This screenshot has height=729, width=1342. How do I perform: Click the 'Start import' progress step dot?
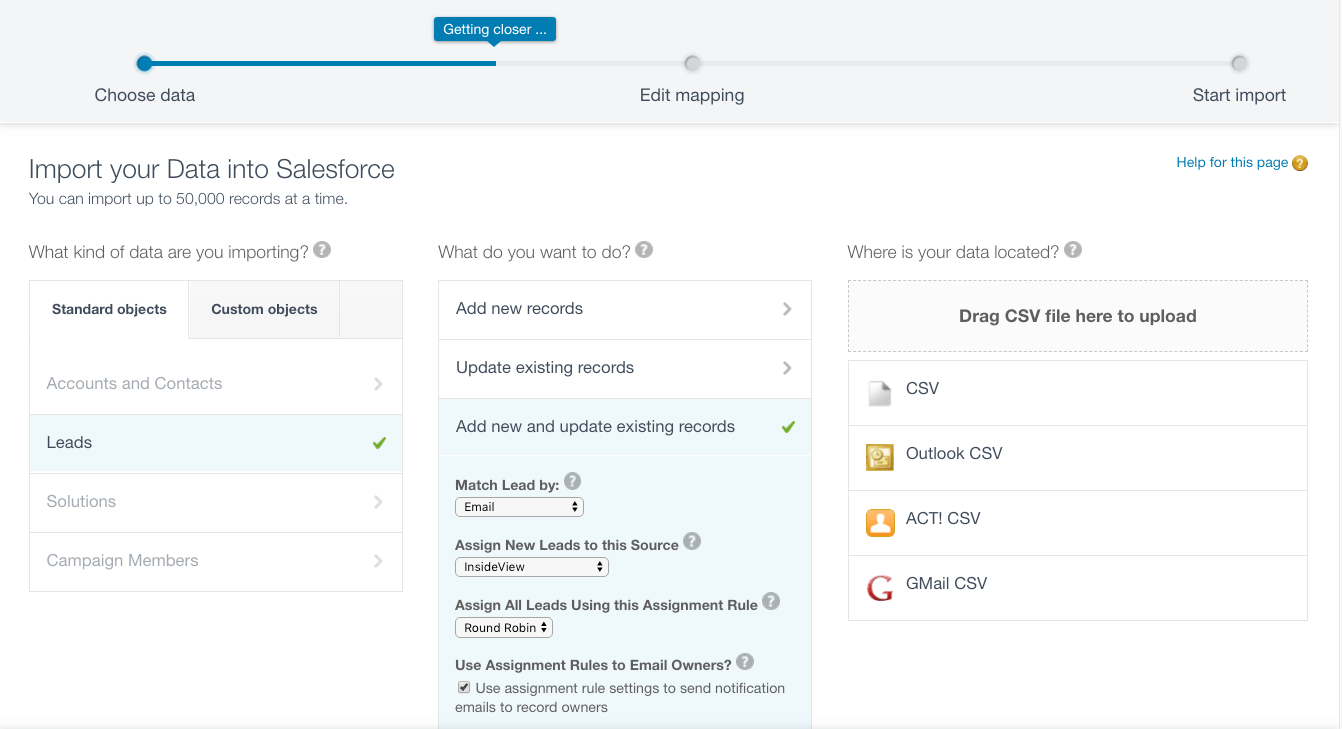tap(1239, 63)
